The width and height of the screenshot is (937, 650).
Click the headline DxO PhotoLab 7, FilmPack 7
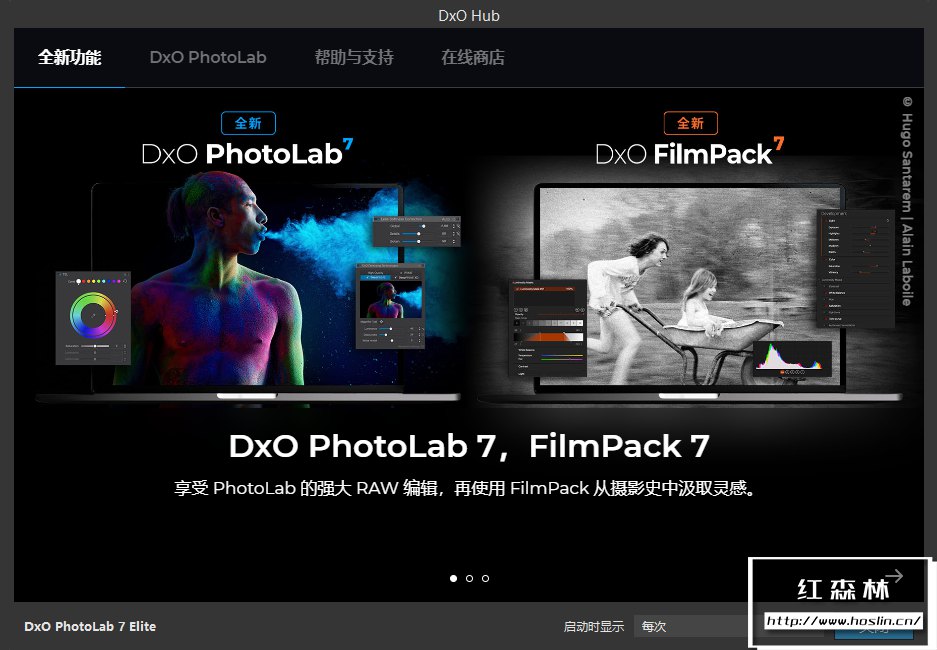pyautogui.click(x=469, y=446)
